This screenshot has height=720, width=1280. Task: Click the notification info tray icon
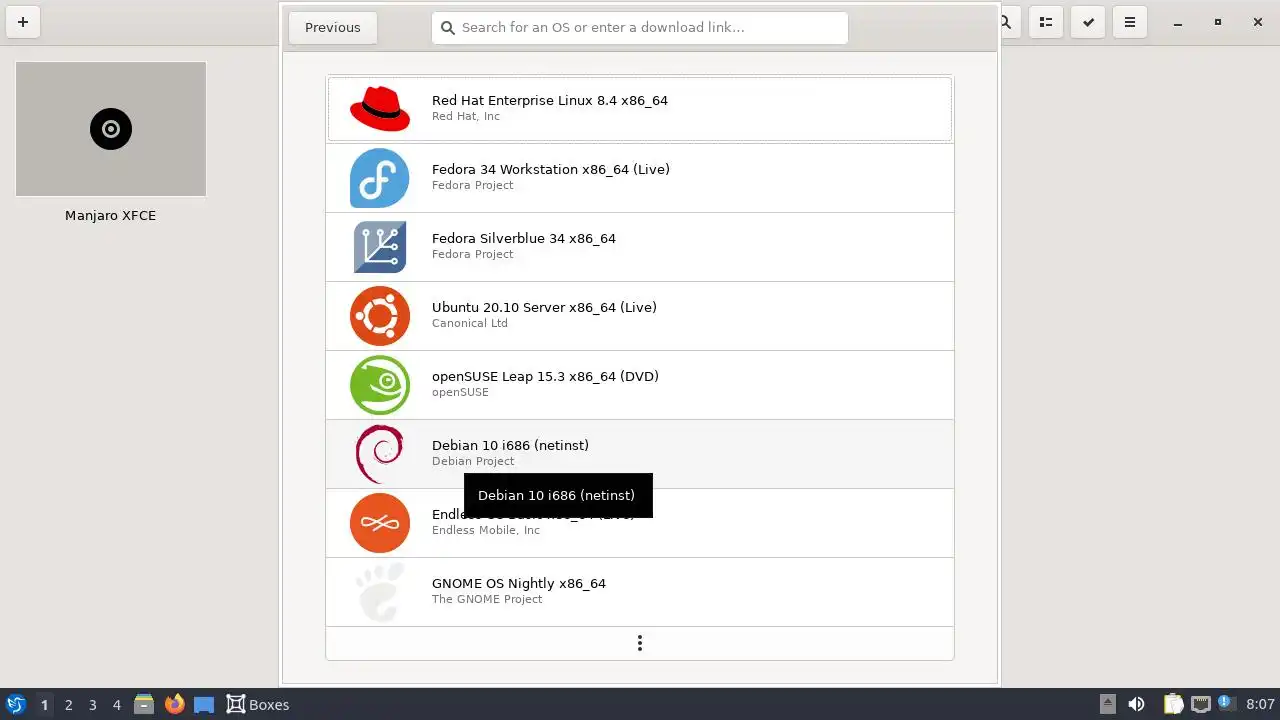tap(1226, 704)
